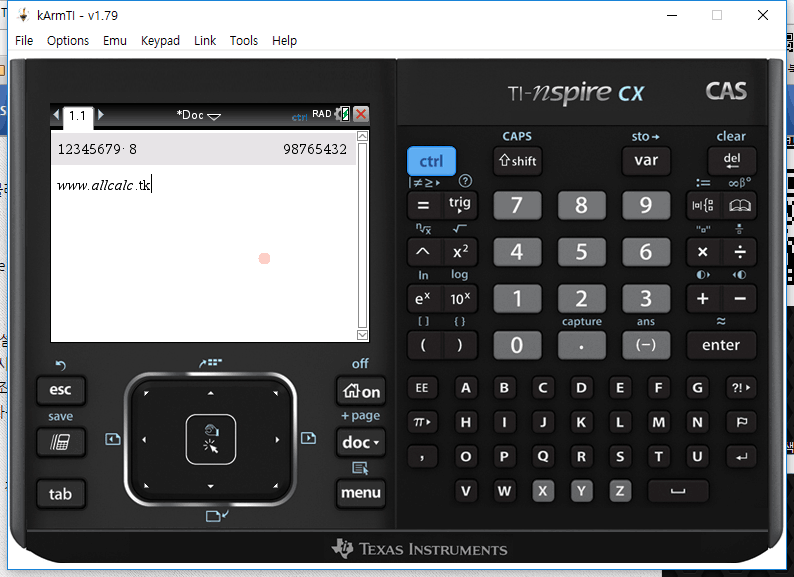
Task: Click the decimal point key
Action: [581, 345]
